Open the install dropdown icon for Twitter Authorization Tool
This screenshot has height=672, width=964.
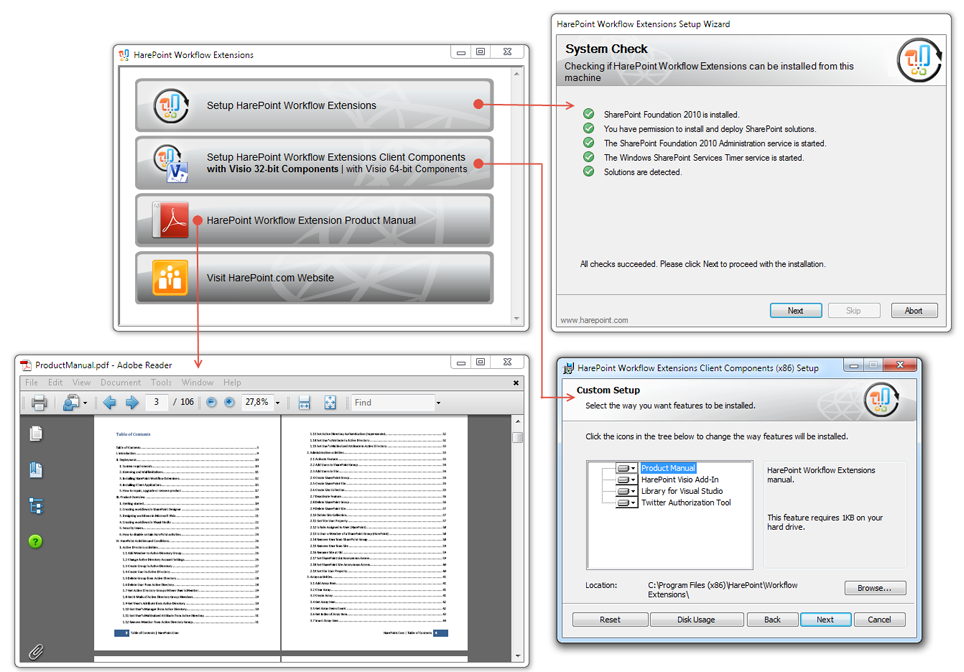pyautogui.click(x=626, y=502)
